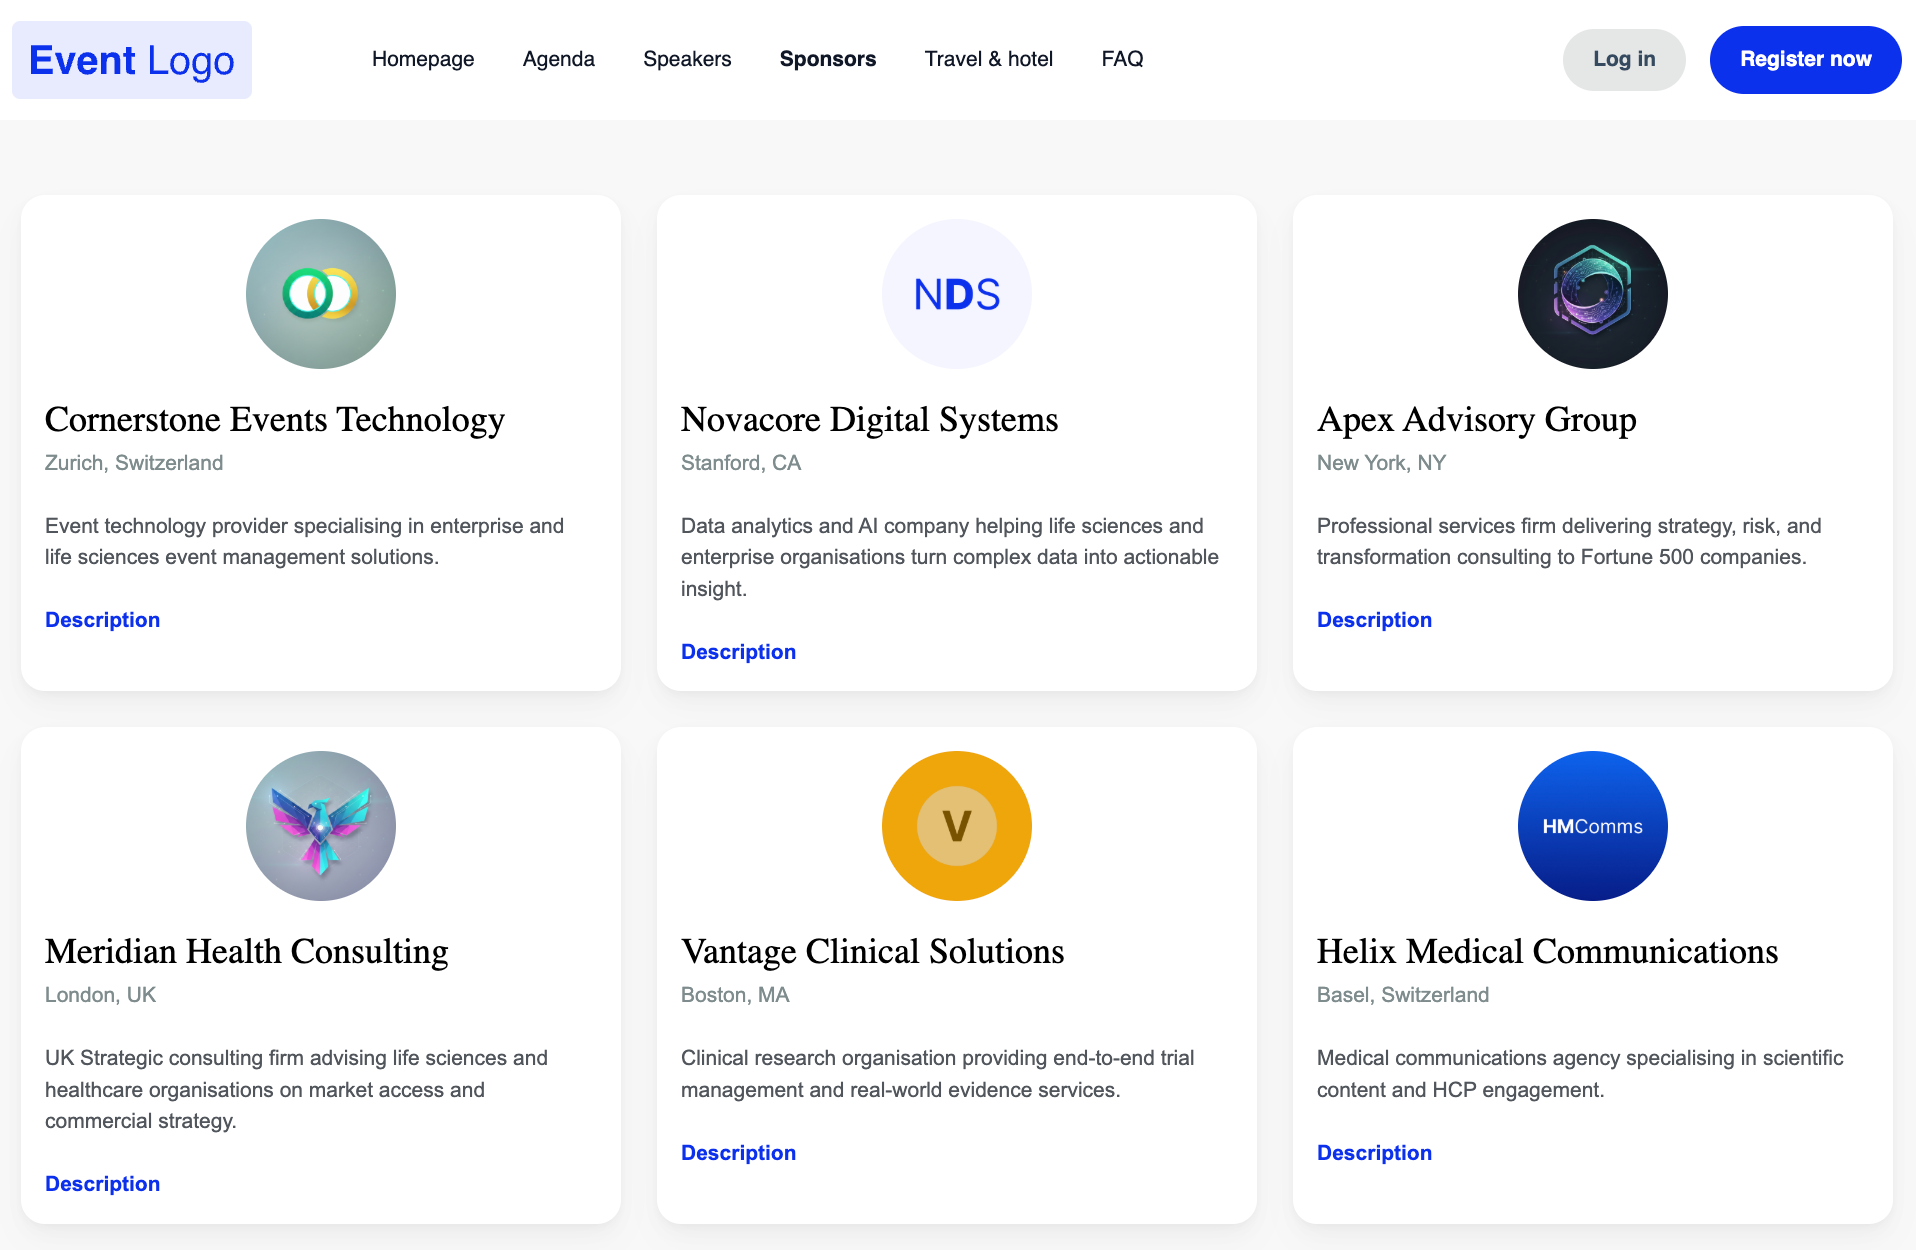The height and width of the screenshot is (1250, 1916).
Task: Click the Cornerstone Events Technology title
Action: pyautogui.click(x=275, y=420)
